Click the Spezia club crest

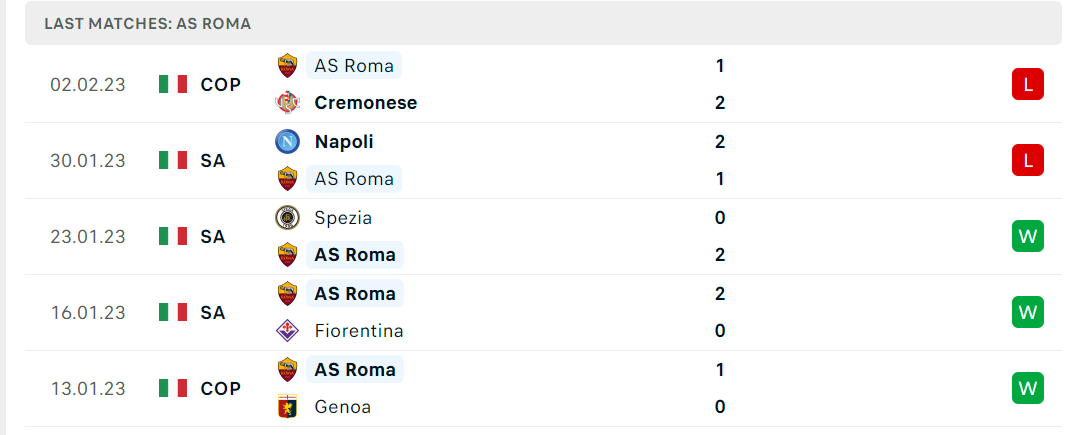click(x=287, y=218)
